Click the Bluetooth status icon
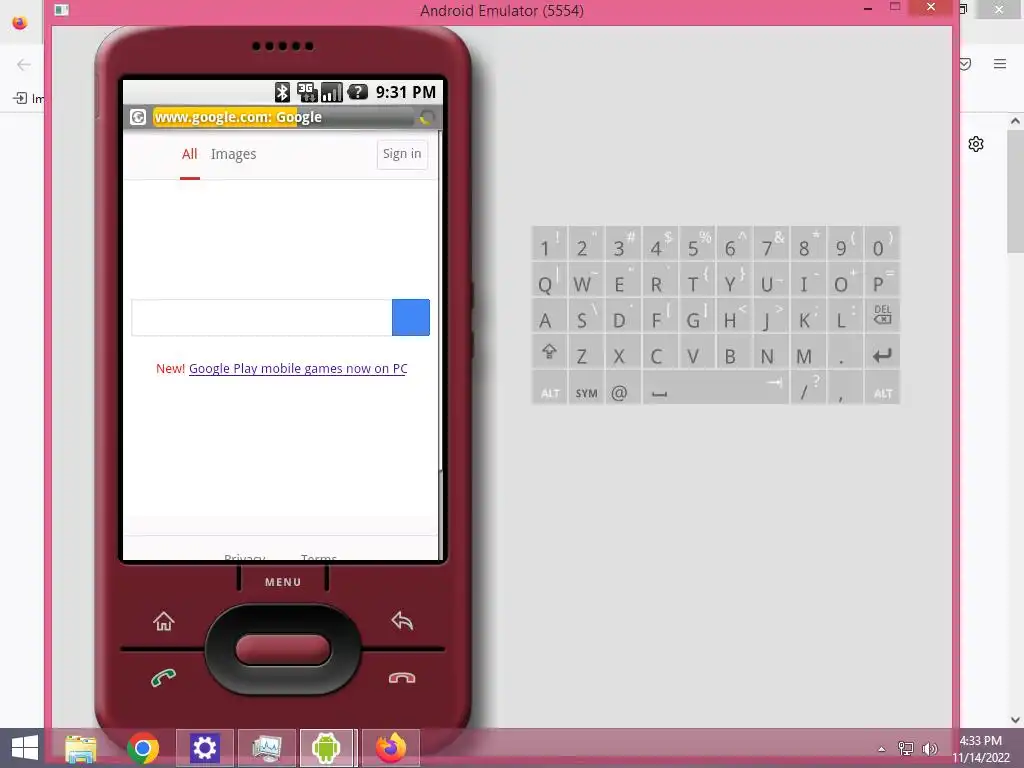This screenshot has width=1024, height=768. coord(282,92)
